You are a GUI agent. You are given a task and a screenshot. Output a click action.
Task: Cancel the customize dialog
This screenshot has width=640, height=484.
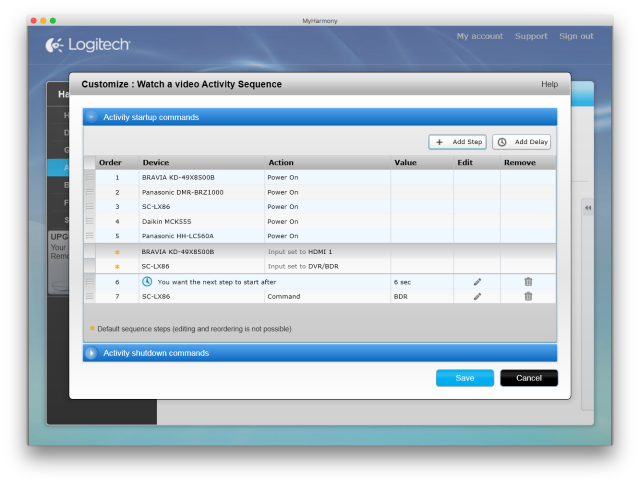529,378
